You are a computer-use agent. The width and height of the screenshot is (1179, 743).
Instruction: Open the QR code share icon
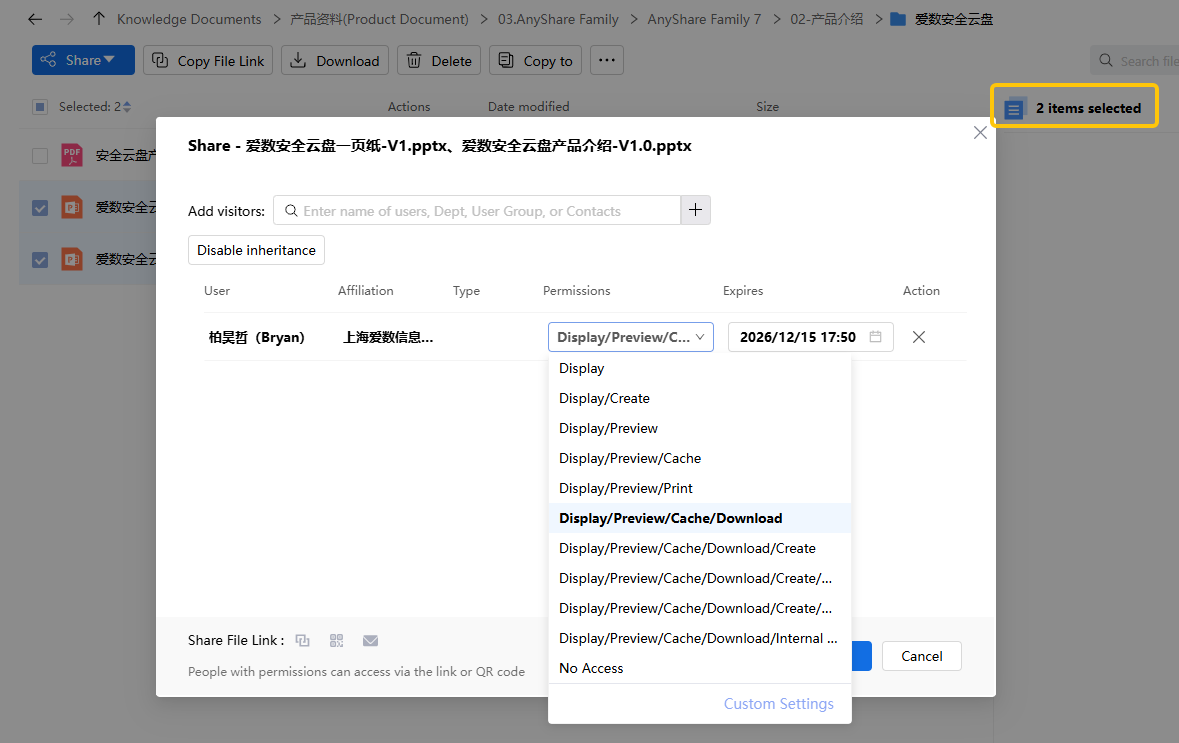pos(336,640)
